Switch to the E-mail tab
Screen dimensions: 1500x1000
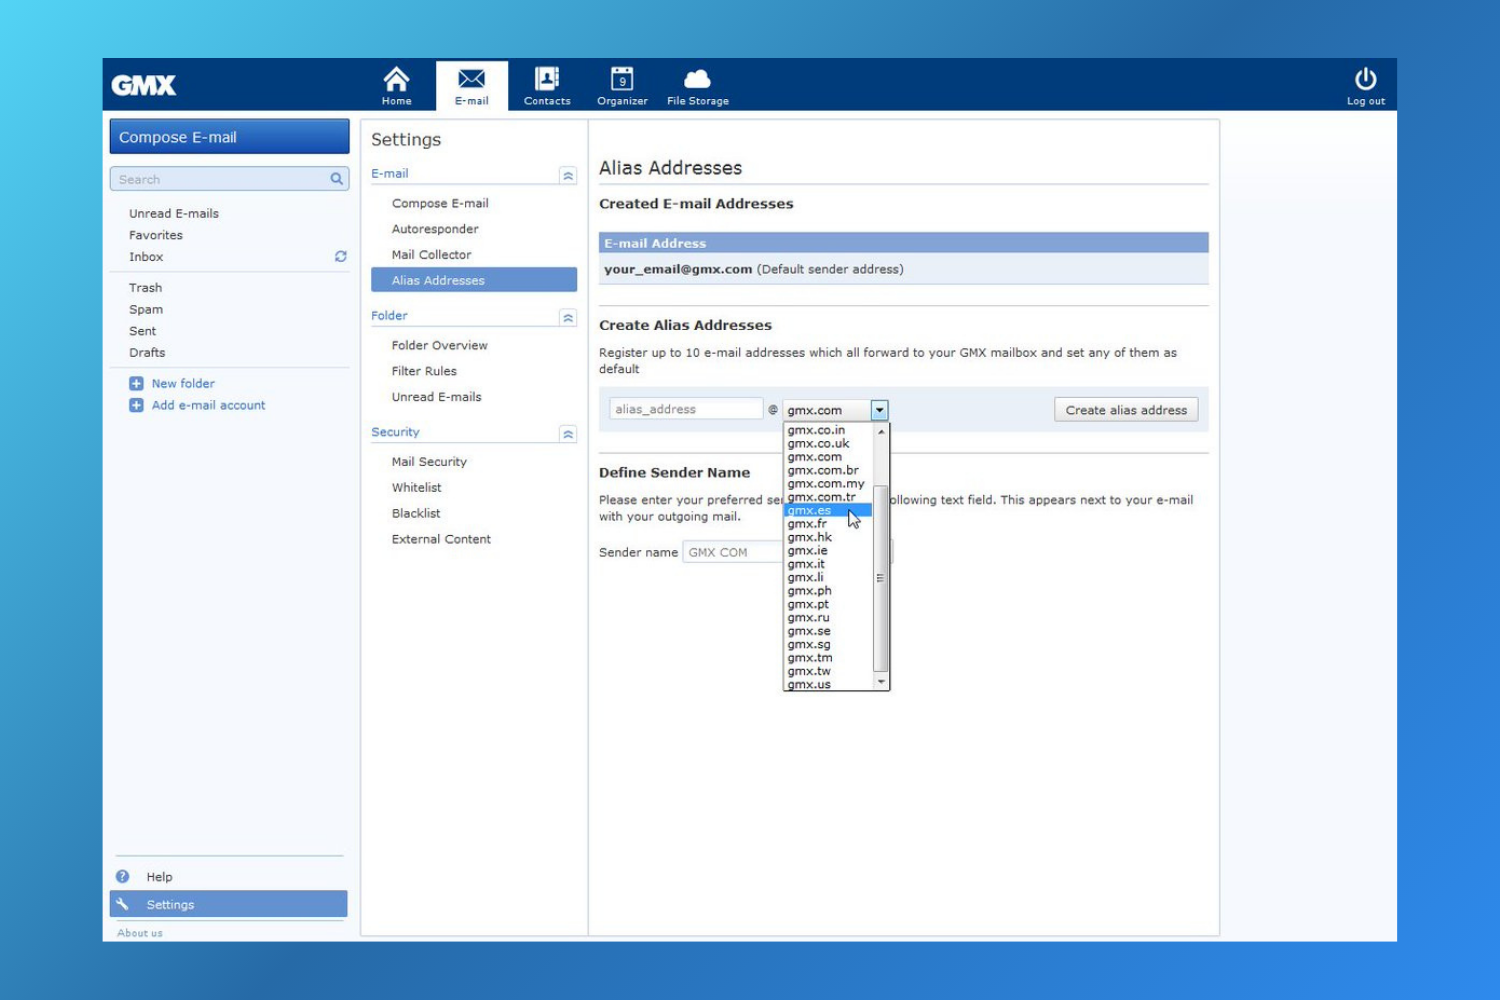click(x=471, y=86)
